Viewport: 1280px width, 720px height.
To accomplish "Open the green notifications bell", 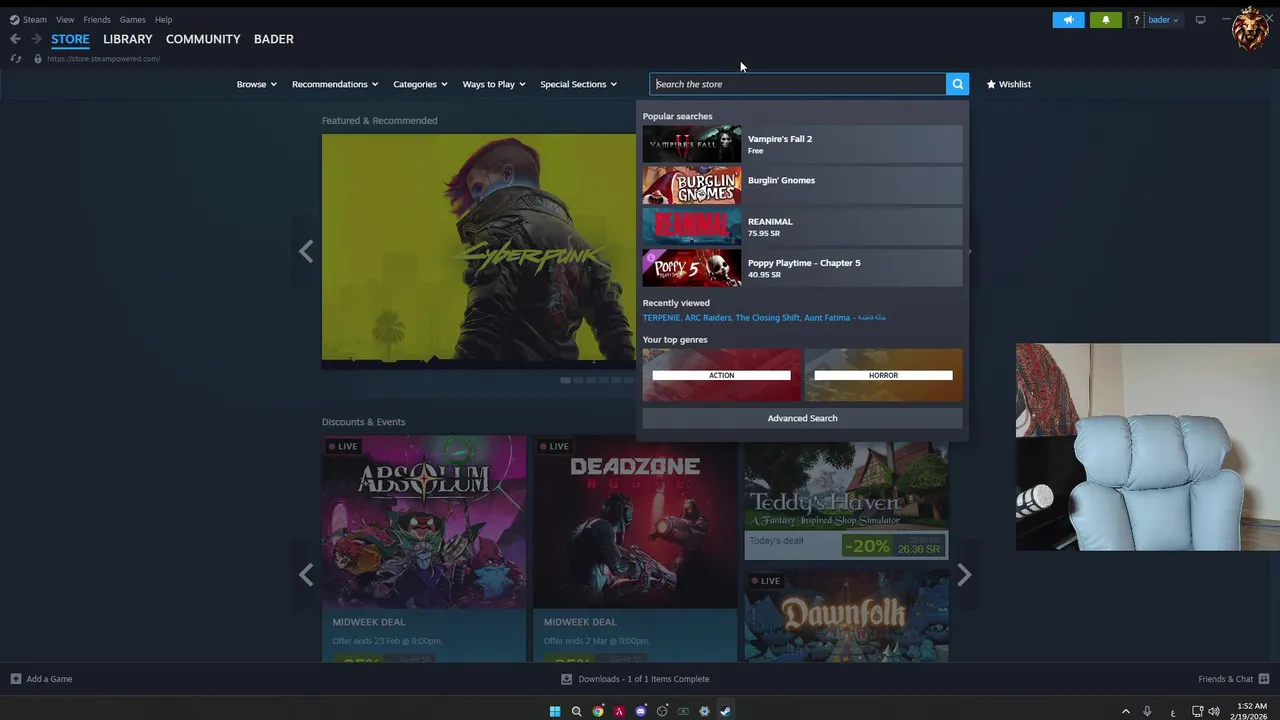I will click(x=1105, y=20).
